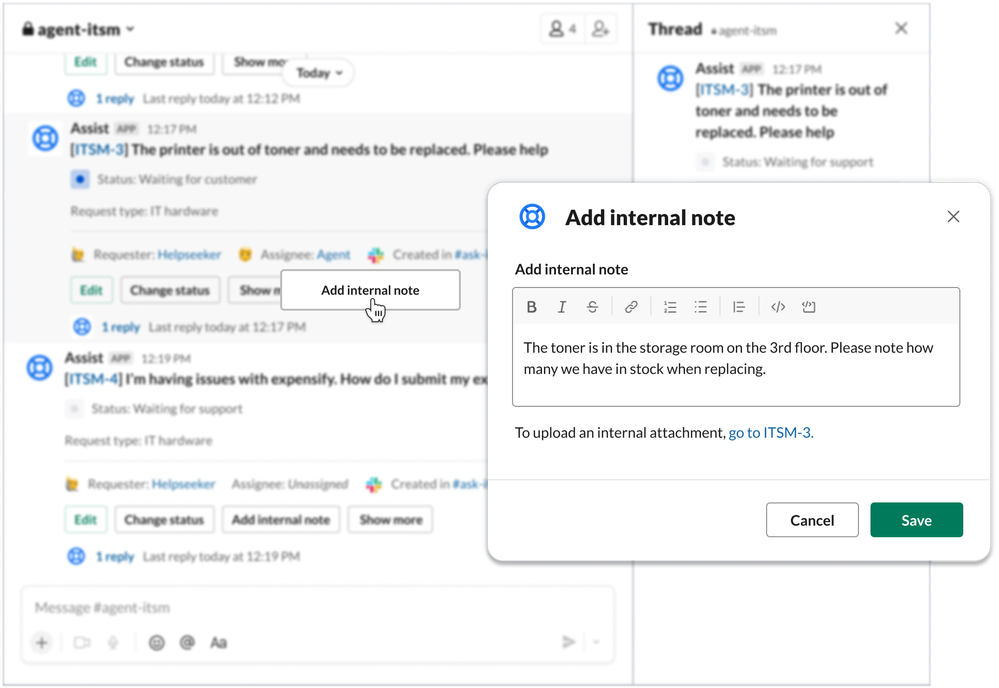Click Assist app avatar on ITSM-4 message
Viewport: 999px width, 688px height.
(40, 367)
